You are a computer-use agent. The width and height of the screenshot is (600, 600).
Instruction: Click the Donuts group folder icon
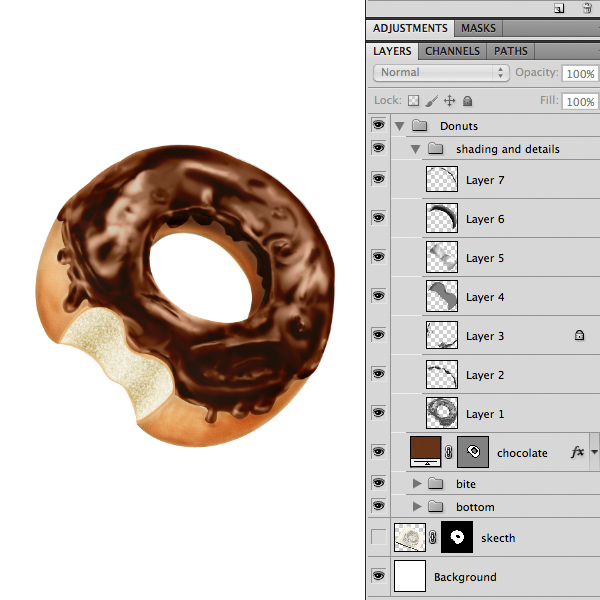[x=420, y=125]
